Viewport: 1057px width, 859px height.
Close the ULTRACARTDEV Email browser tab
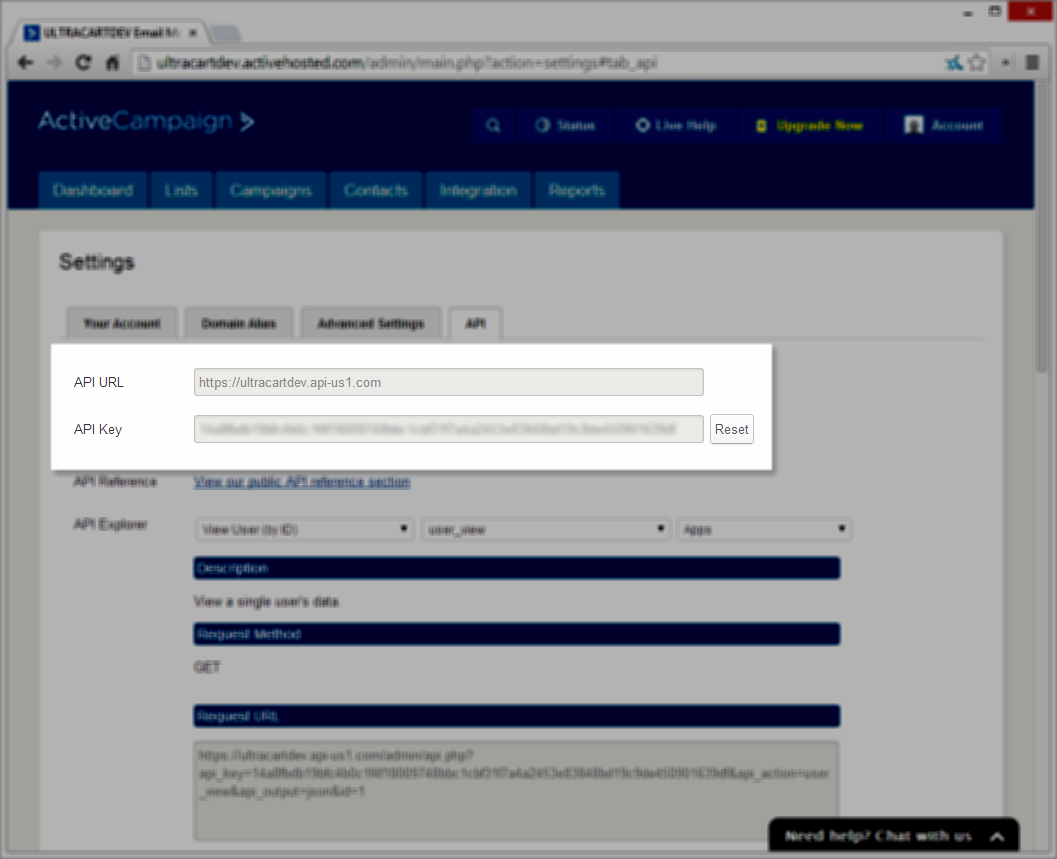click(193, 32)
